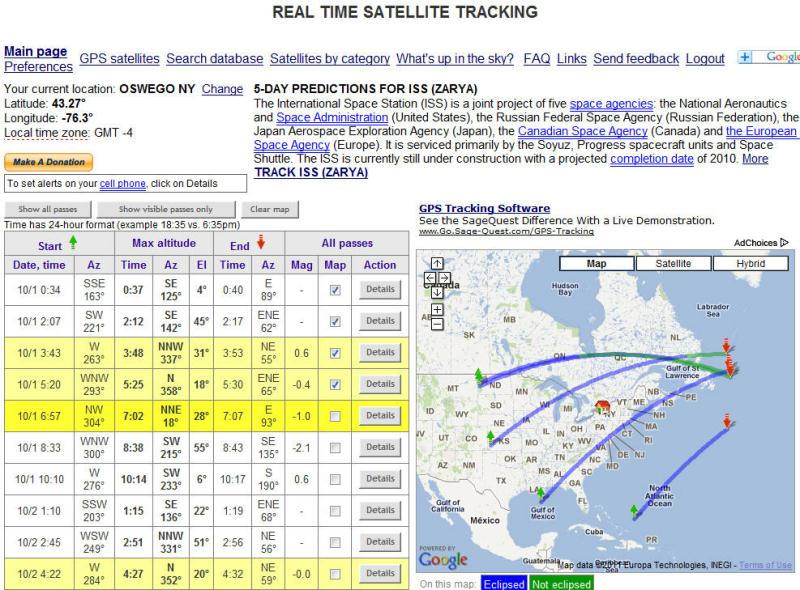The width and height of the screenshot is (800, 590).
Task: Switch the map to Satellite view
Action: (x=673, y=263)
